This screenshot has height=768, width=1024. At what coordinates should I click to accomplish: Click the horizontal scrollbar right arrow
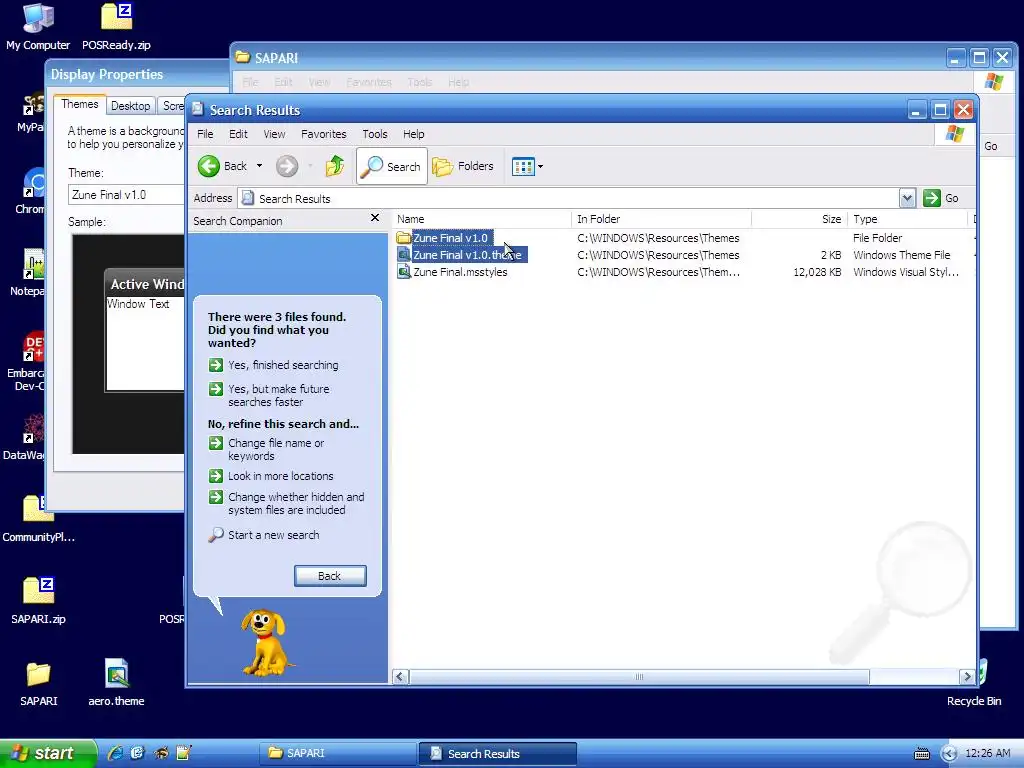(x=967, y=677)
